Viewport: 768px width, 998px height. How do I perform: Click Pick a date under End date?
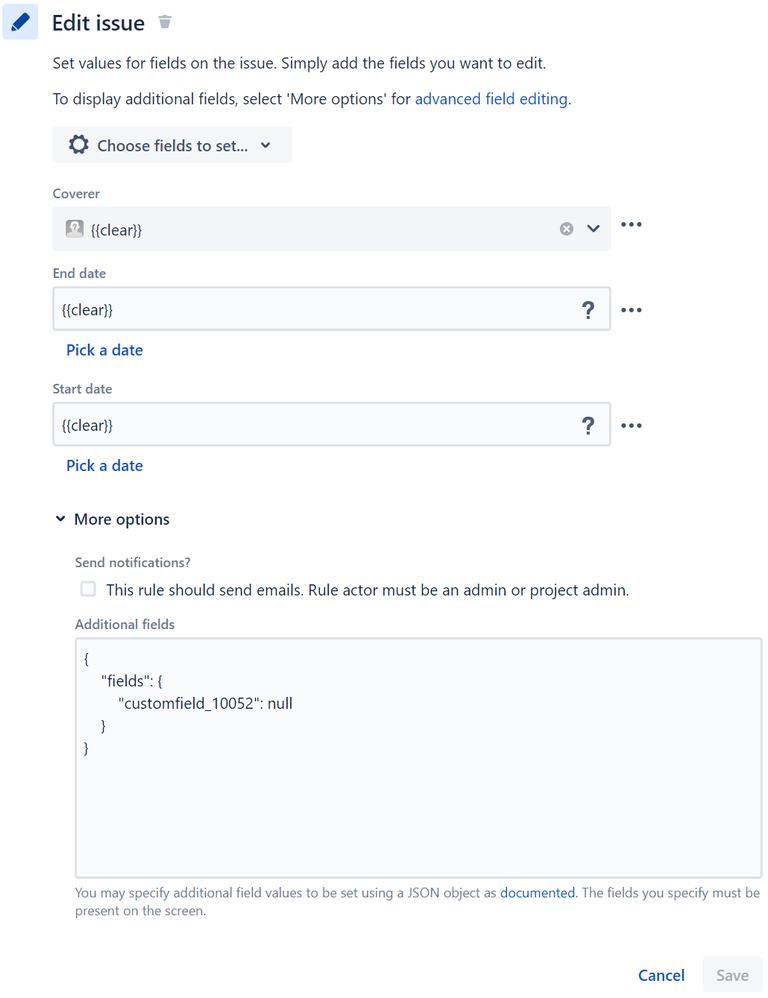[105, 350]
